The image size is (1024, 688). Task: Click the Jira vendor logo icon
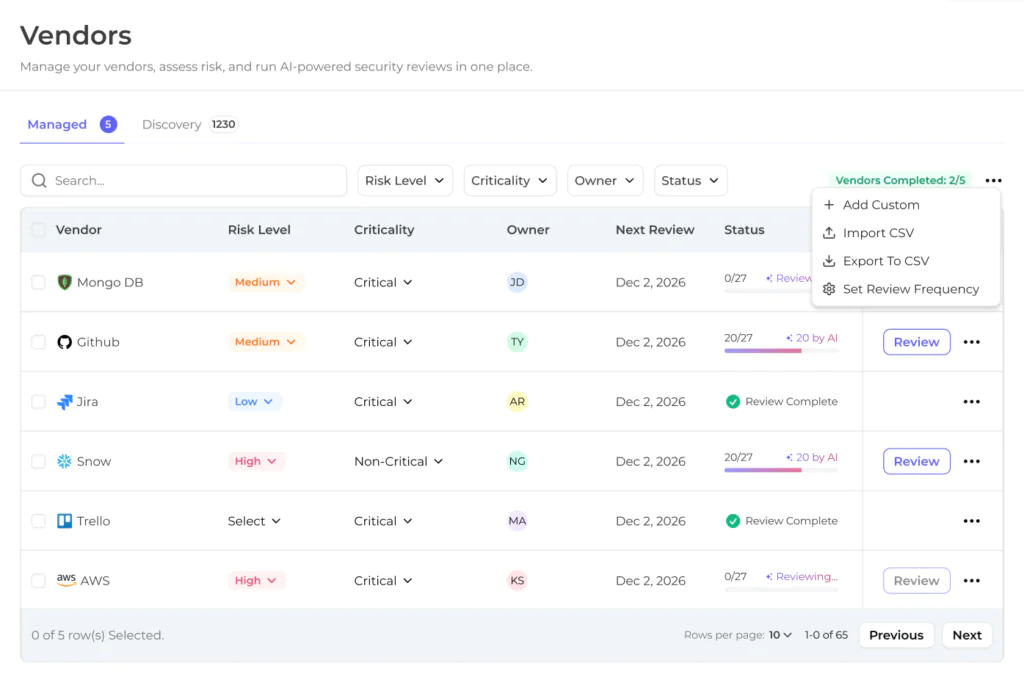64,402
